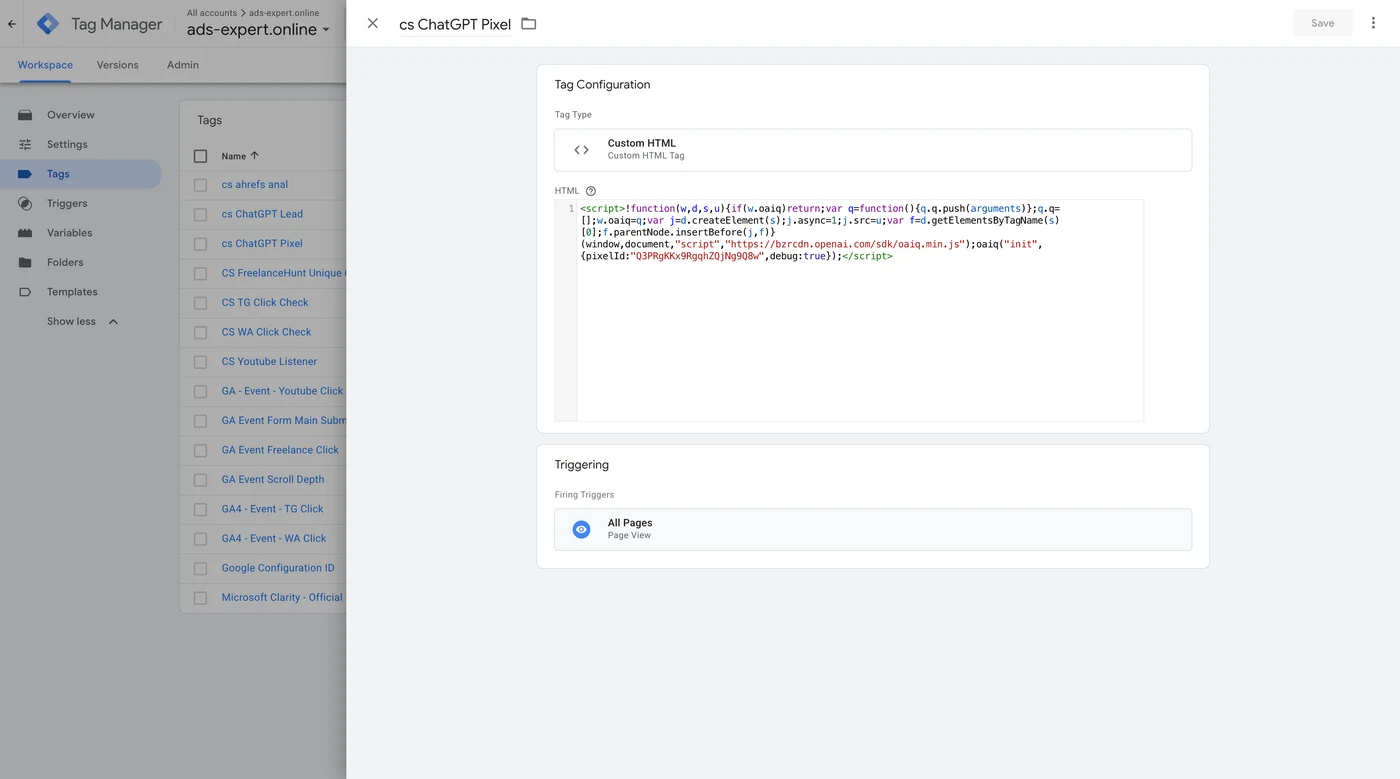This screenshot has height=779, width=1400.
Task: Open the ads-expert.online container dropdown
Action: pos(258,30)
